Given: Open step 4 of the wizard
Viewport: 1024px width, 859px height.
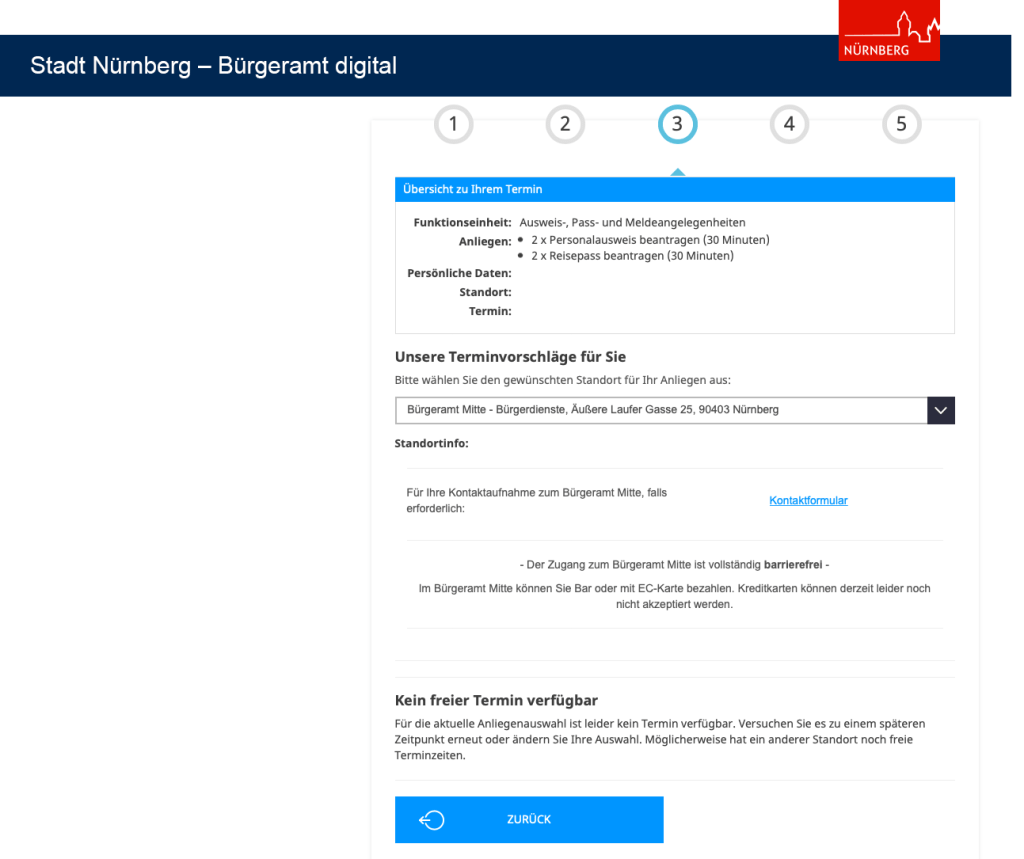Looking at the screenshot, I should [x=789, y=124].
